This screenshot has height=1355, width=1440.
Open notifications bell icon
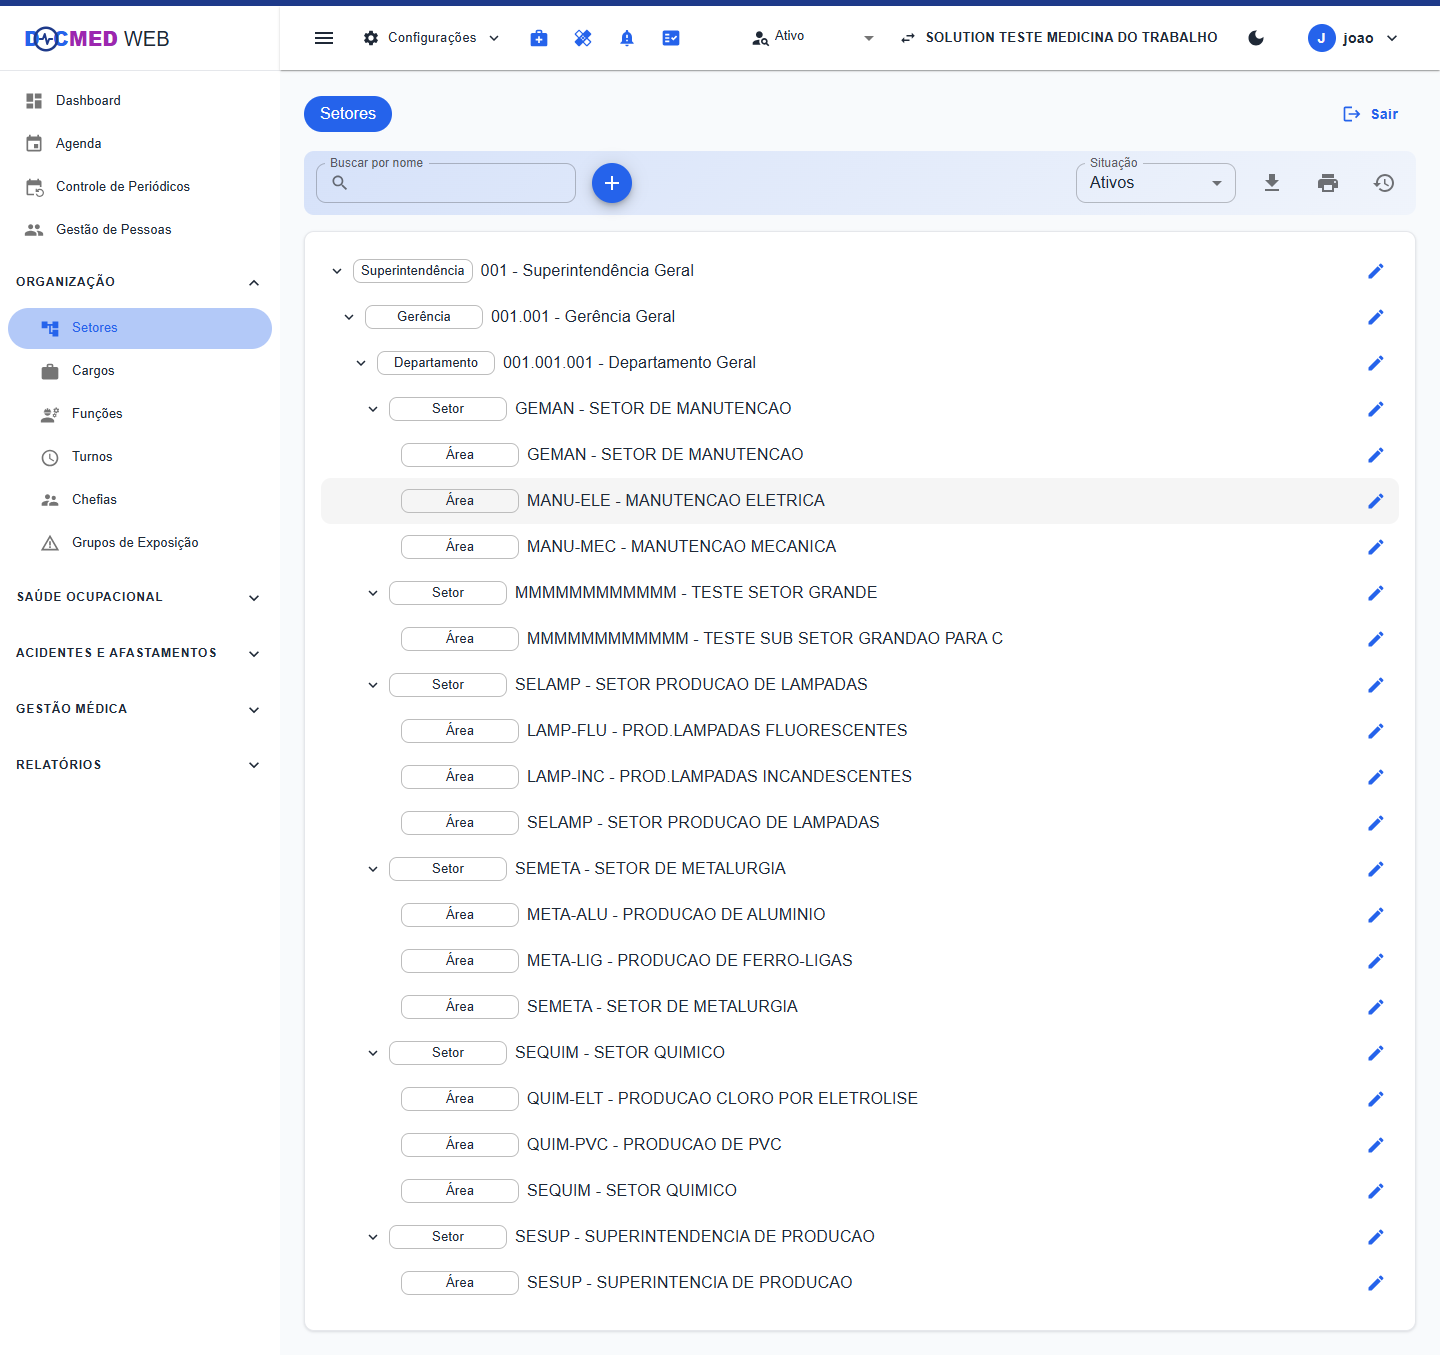coord(627,38)
